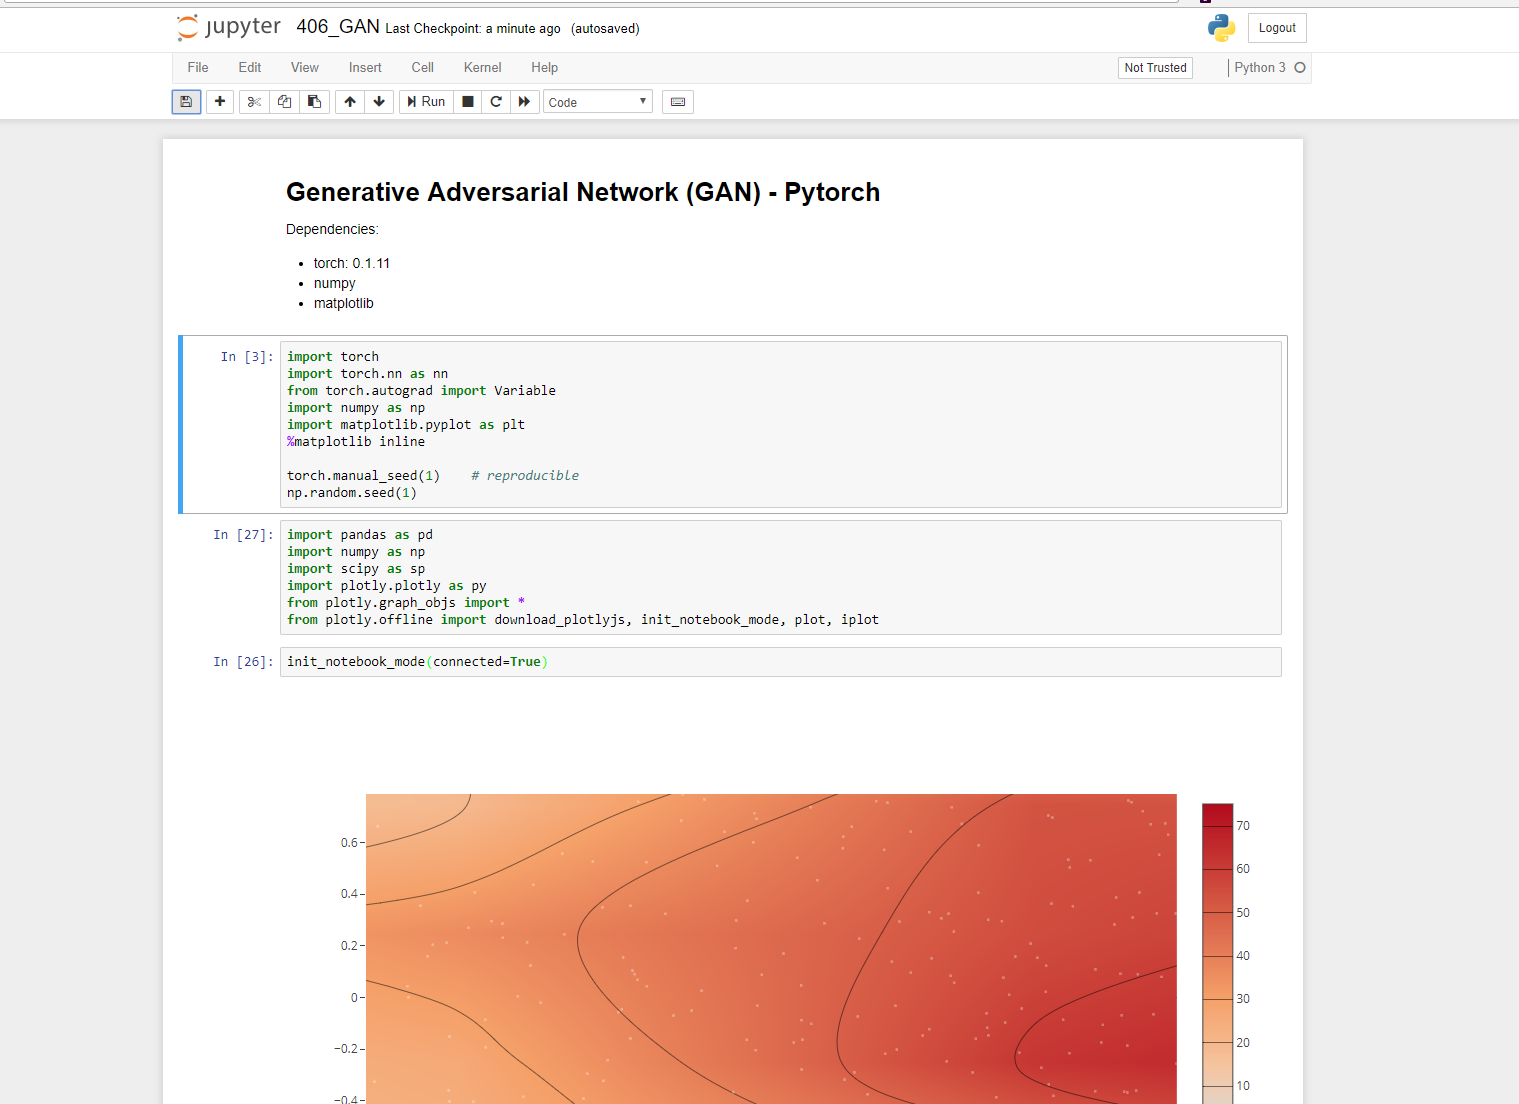
Task: Save the notebook using the save icon
Action: point(186,101)
